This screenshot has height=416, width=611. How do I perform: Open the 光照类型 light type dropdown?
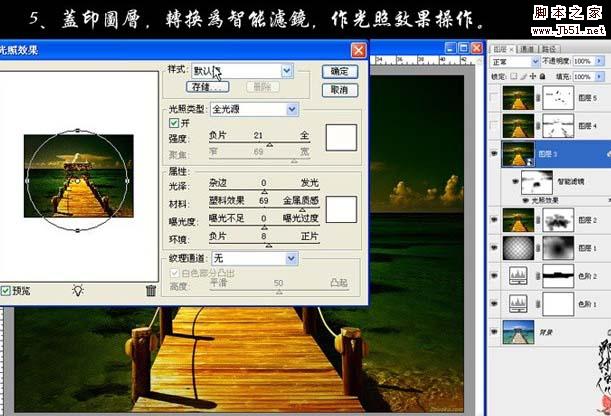coord(292,109)
